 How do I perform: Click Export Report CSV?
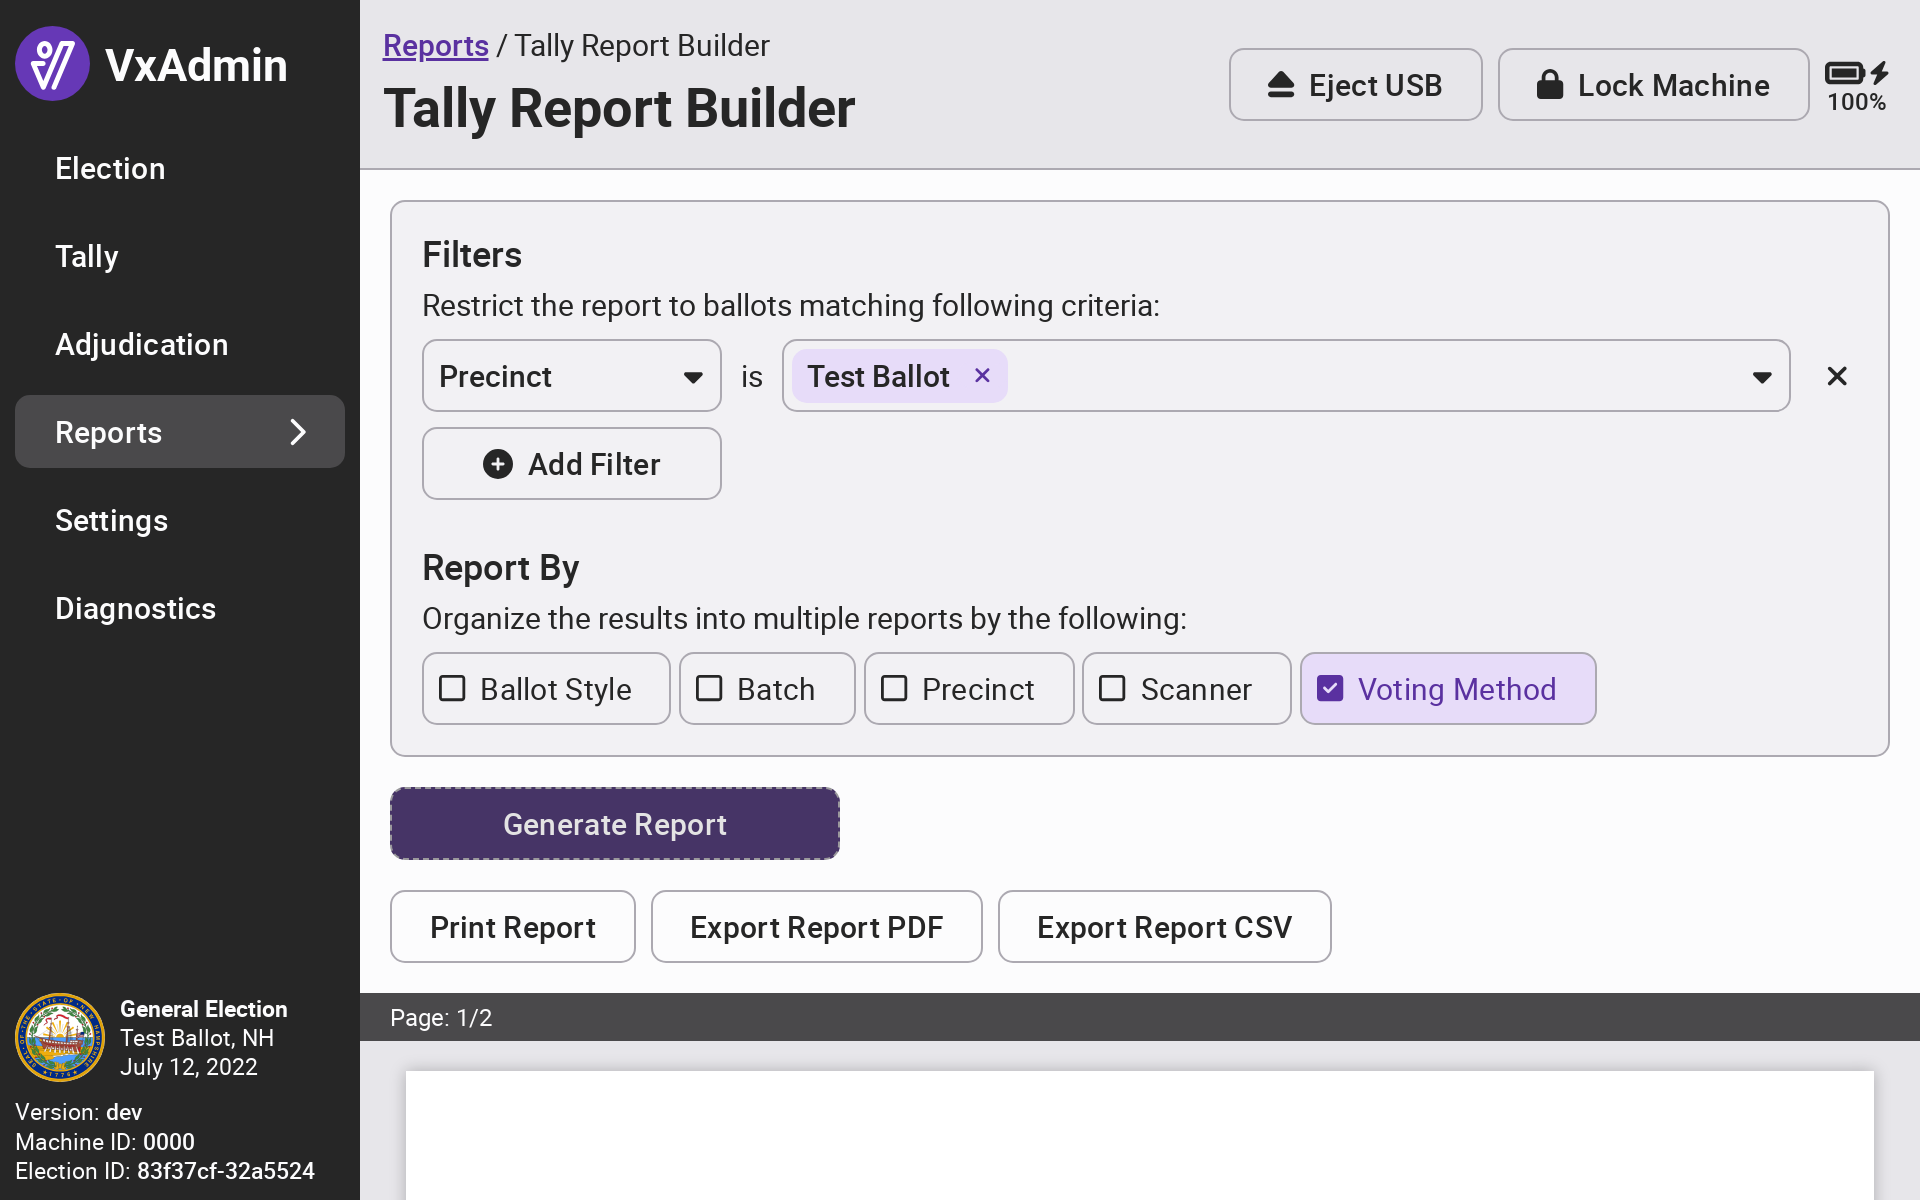tap(1164, 927)
